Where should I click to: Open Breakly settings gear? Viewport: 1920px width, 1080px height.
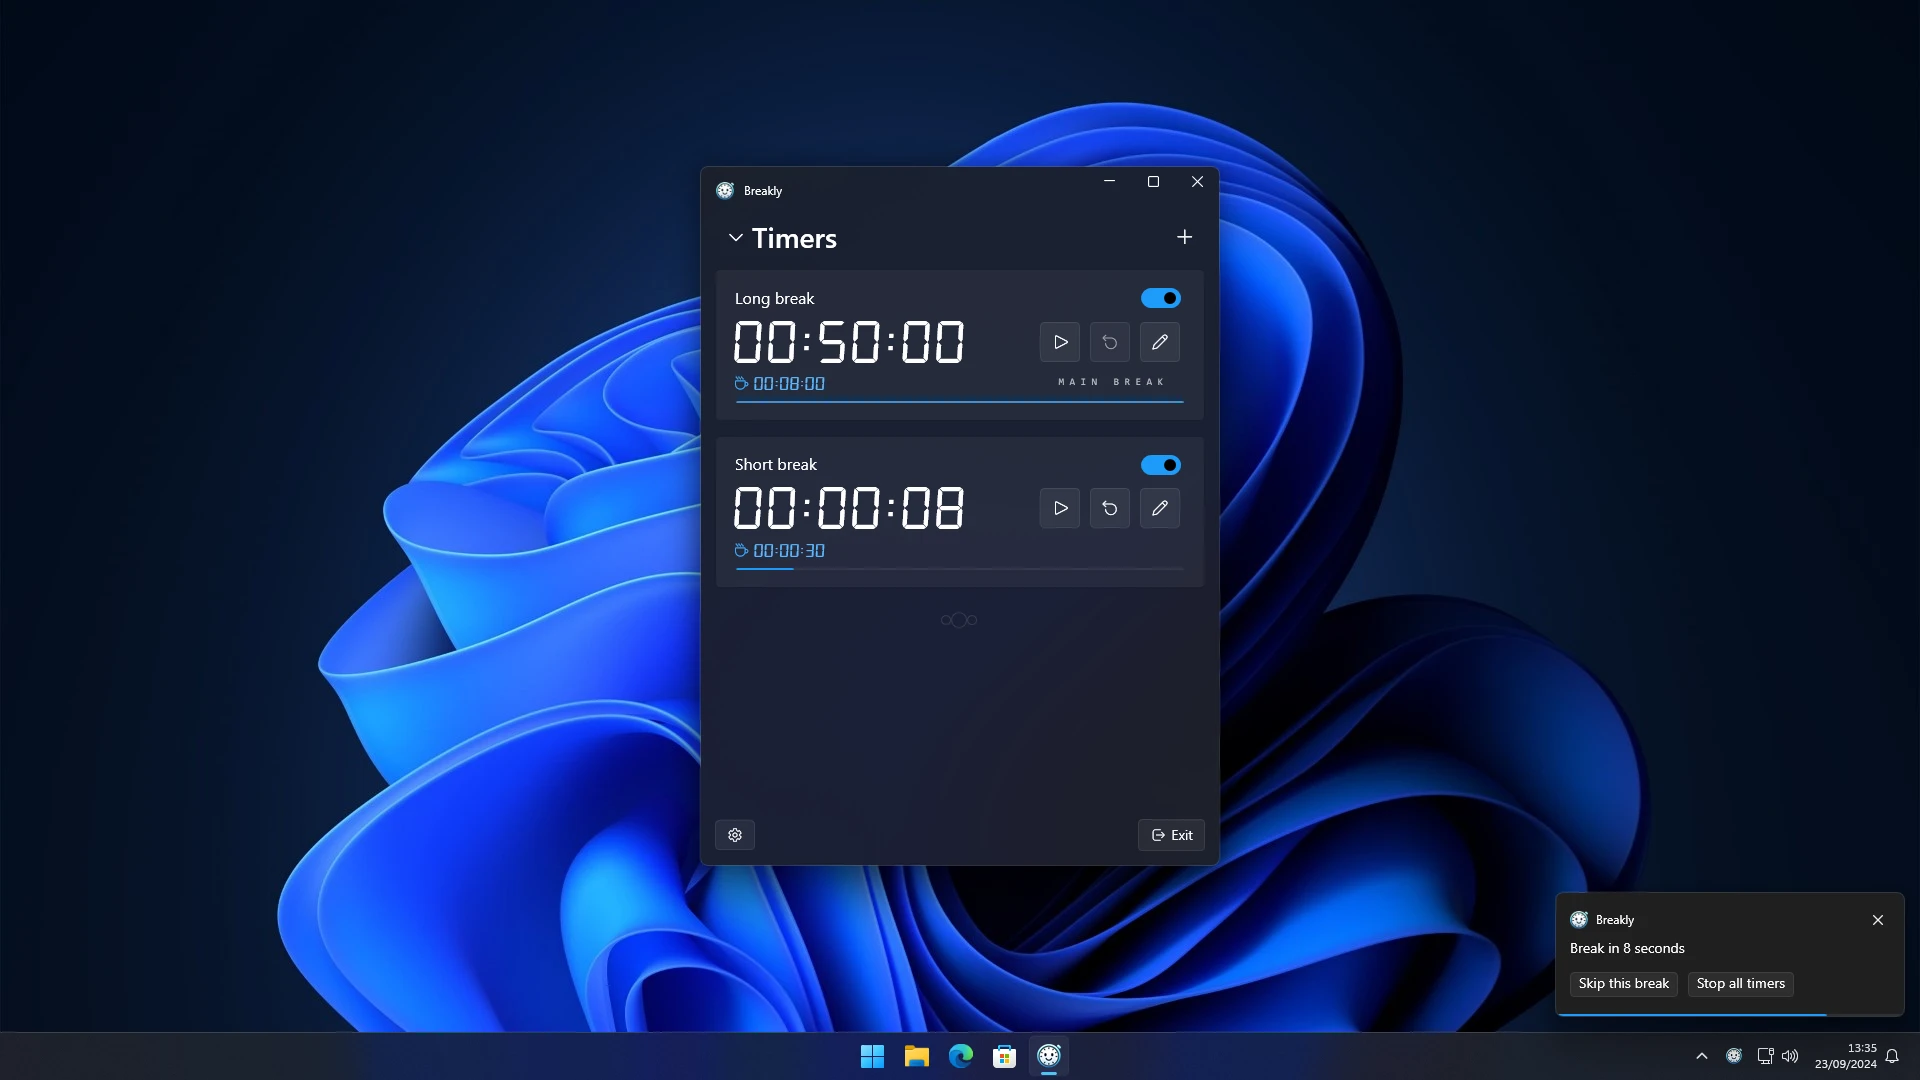click(735, 835)
